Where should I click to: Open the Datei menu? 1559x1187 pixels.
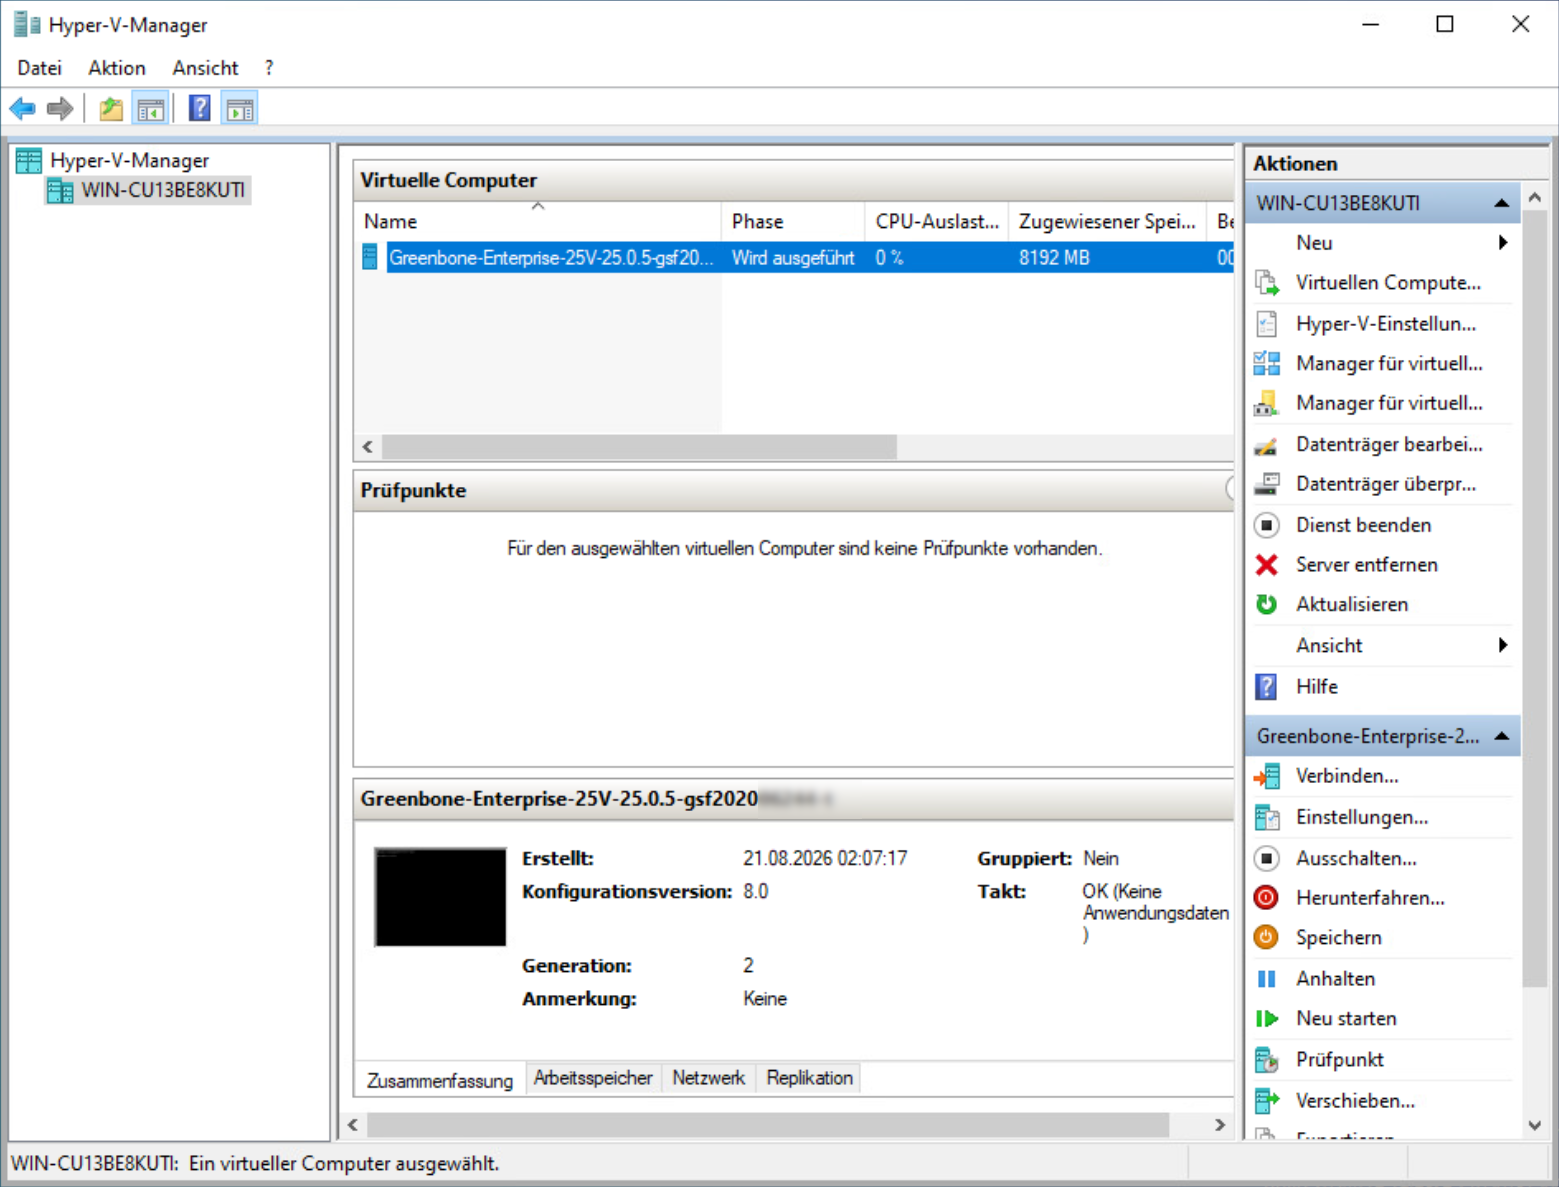pos(40,68)
